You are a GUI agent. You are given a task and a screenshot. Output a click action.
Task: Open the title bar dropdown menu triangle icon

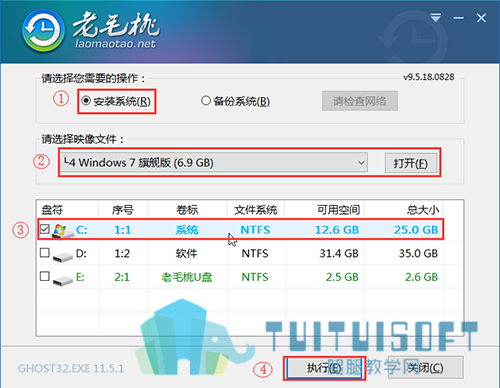[436, 18]
